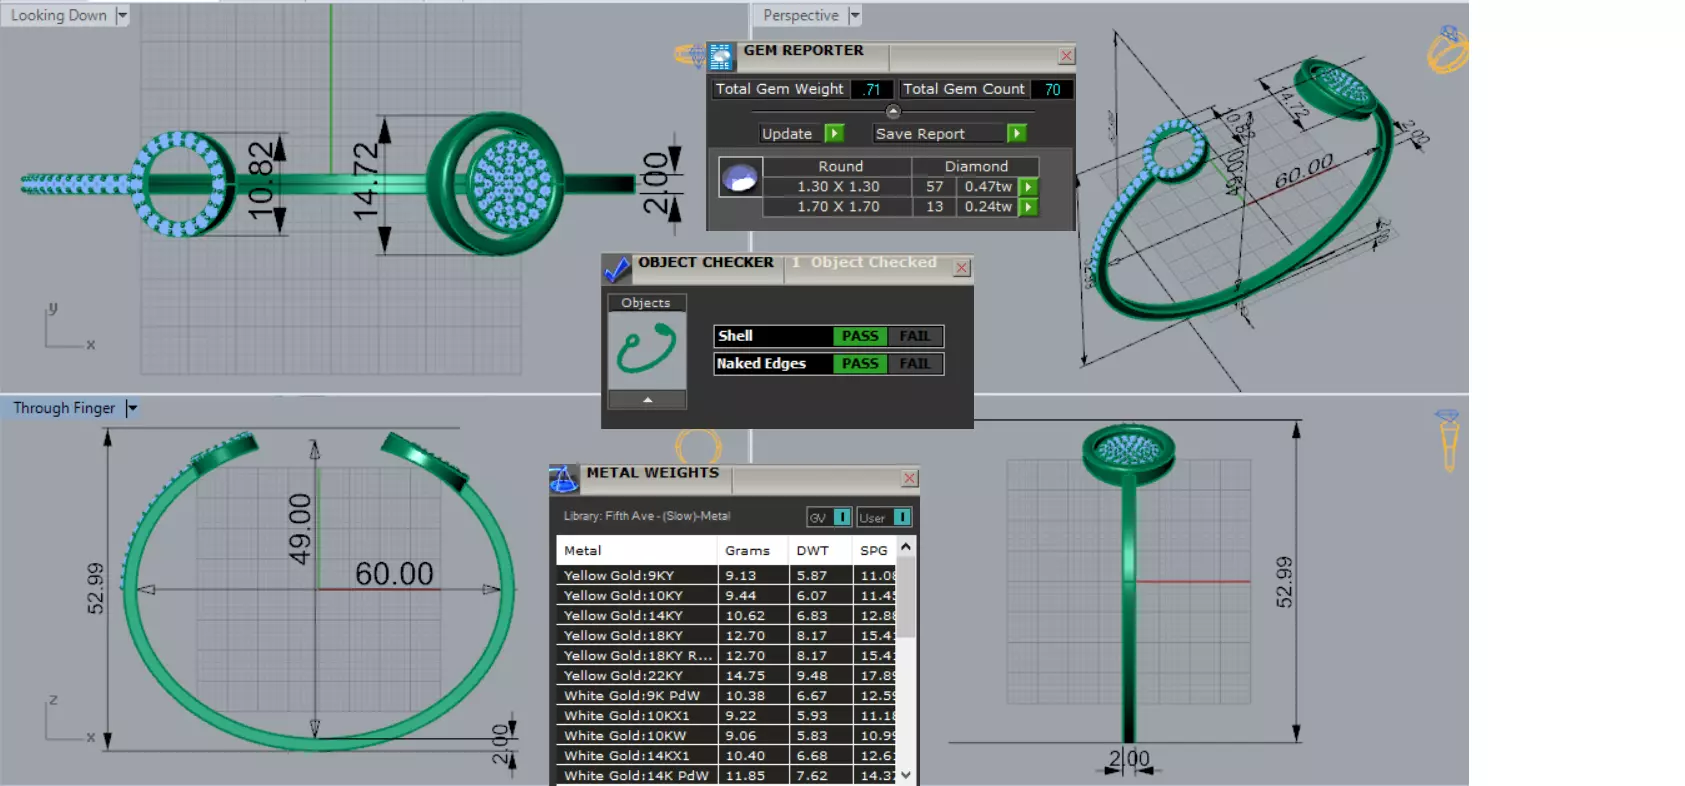The width and height of the screenshot is (1685, 786).
Task: Collapse the Objects list arrow
Action: (647, 400)
